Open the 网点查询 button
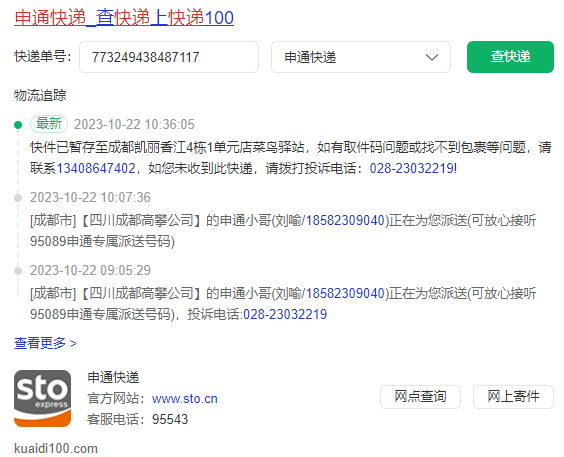 [420, 397]
